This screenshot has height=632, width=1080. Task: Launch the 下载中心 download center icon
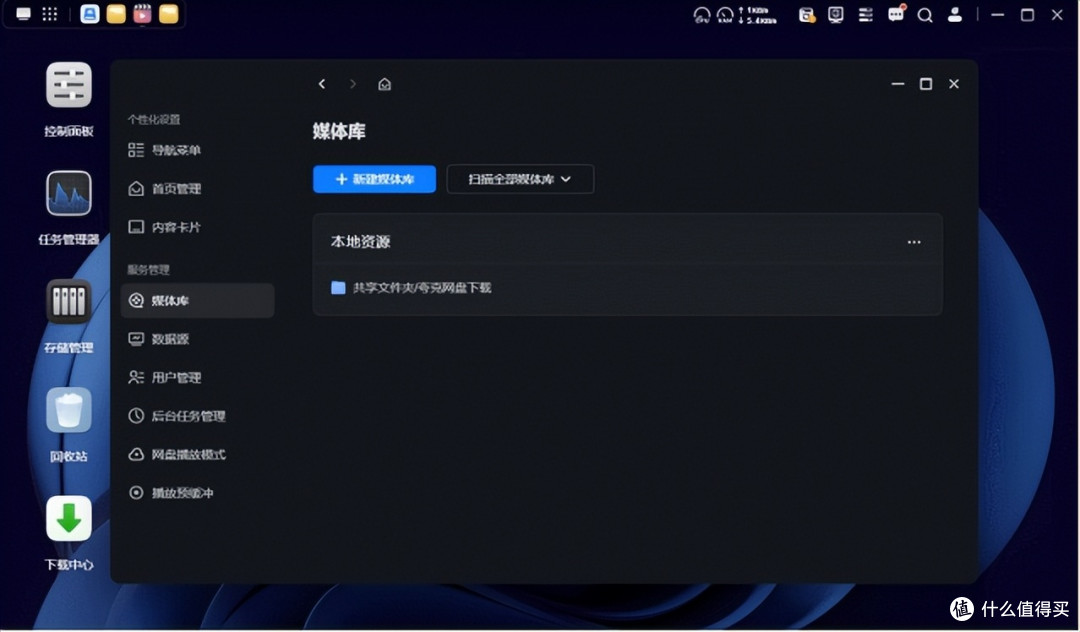click(x=69, y=518)
